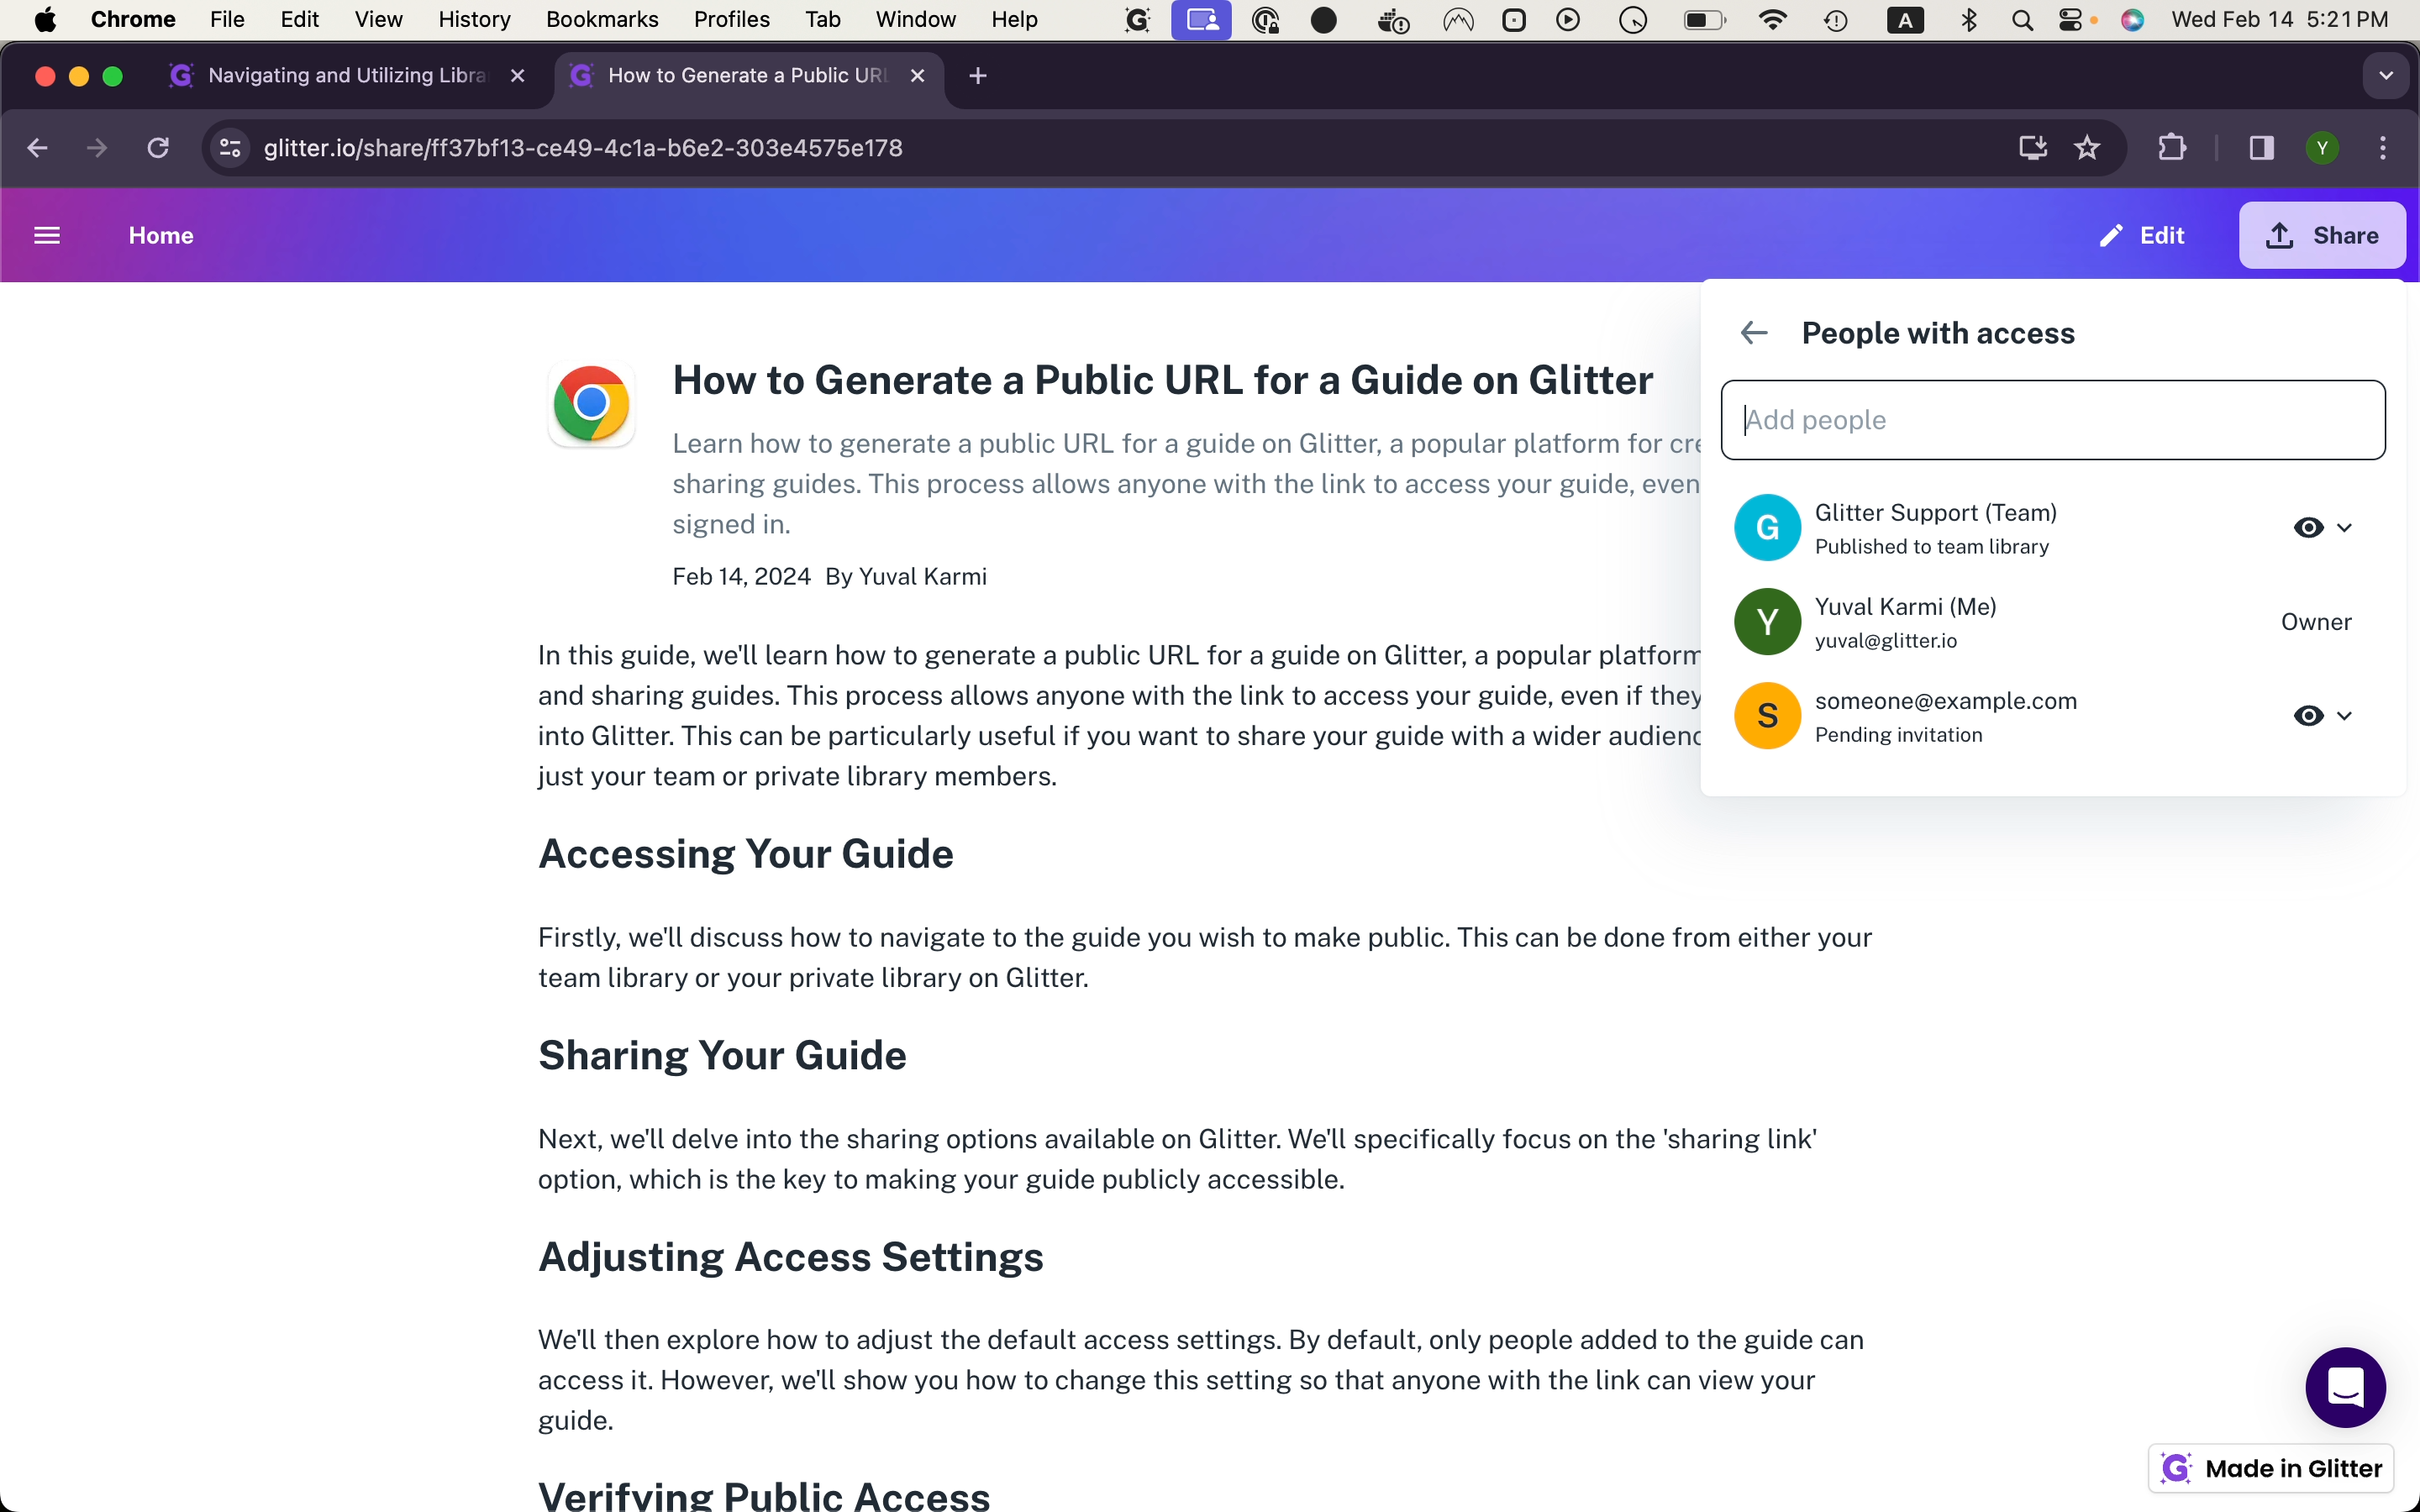The height and width of the screenshot is (1512, 2420).
Task: Click the Home link in header
Action: [161, 235]
